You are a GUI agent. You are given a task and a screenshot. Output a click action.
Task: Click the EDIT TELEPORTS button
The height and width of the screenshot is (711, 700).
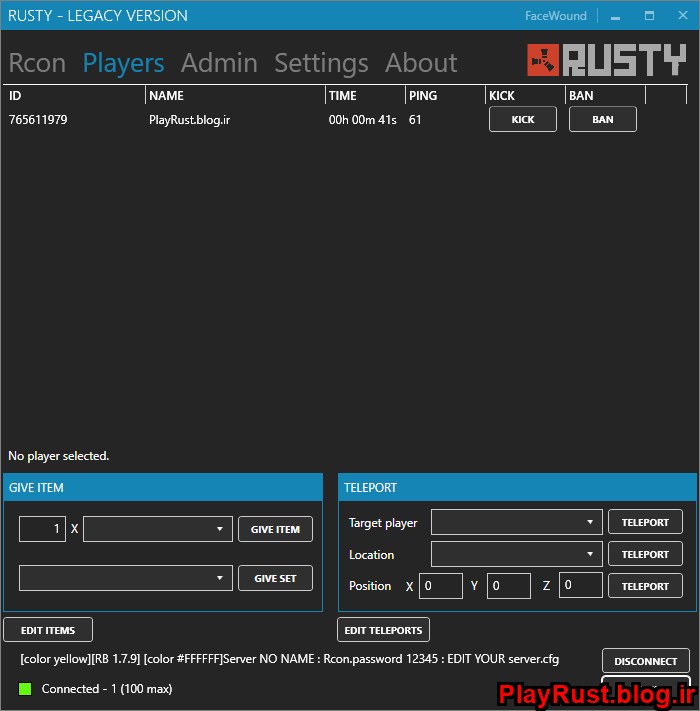(x=383, y=630)
